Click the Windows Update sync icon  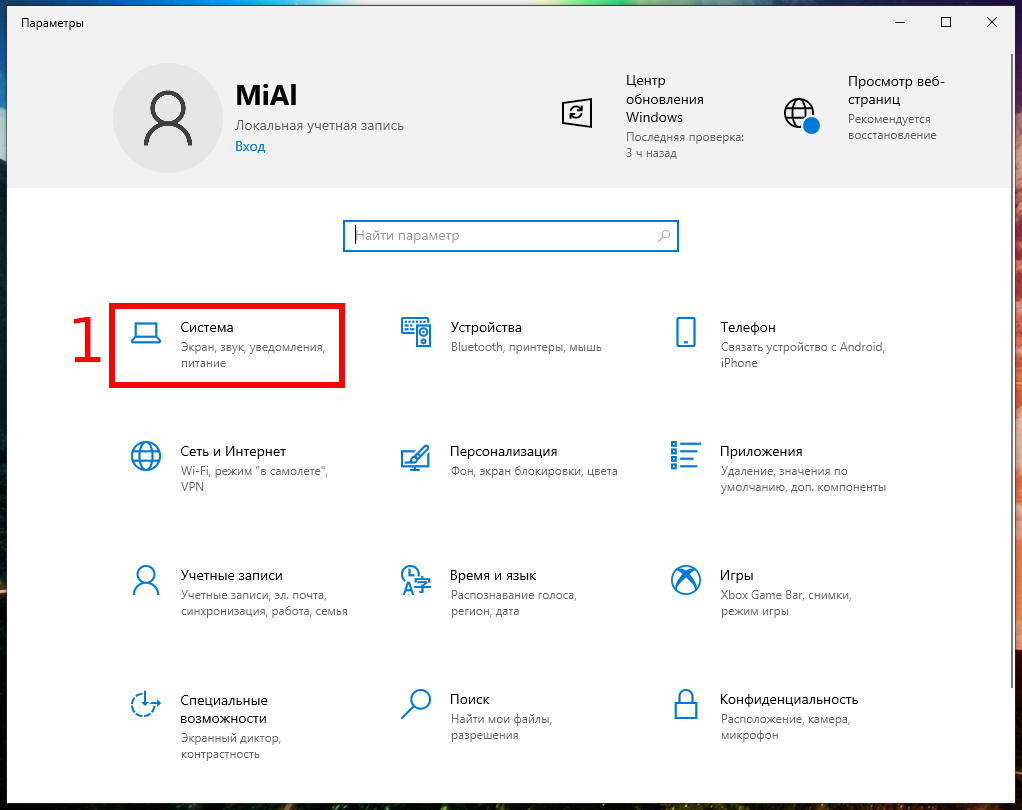coord(576,113)
